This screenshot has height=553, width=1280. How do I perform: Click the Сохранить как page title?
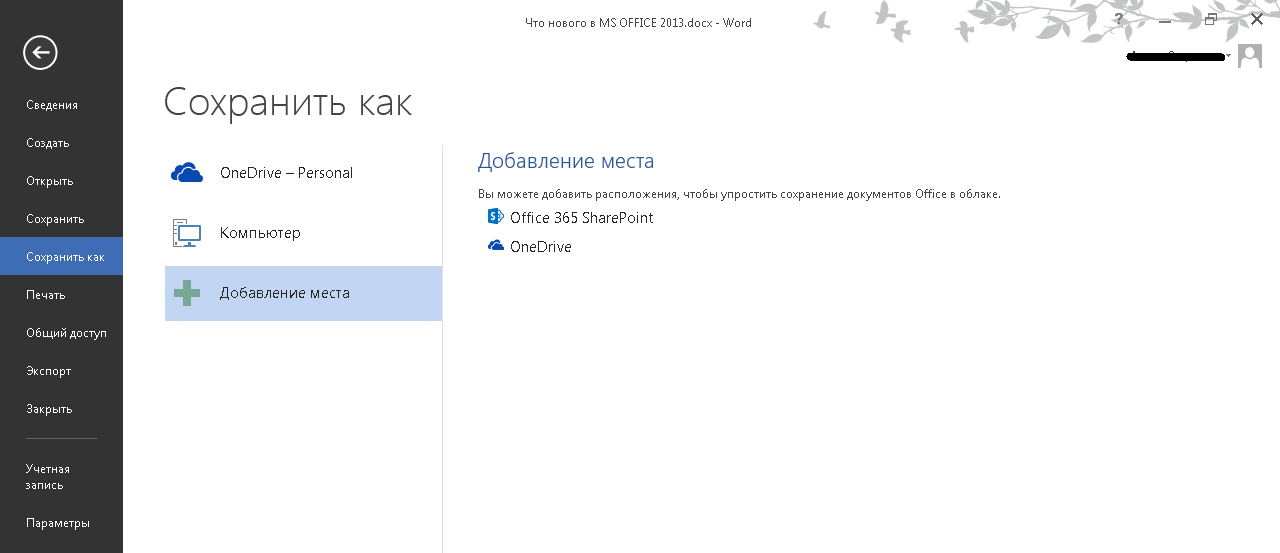click(288, 102)
